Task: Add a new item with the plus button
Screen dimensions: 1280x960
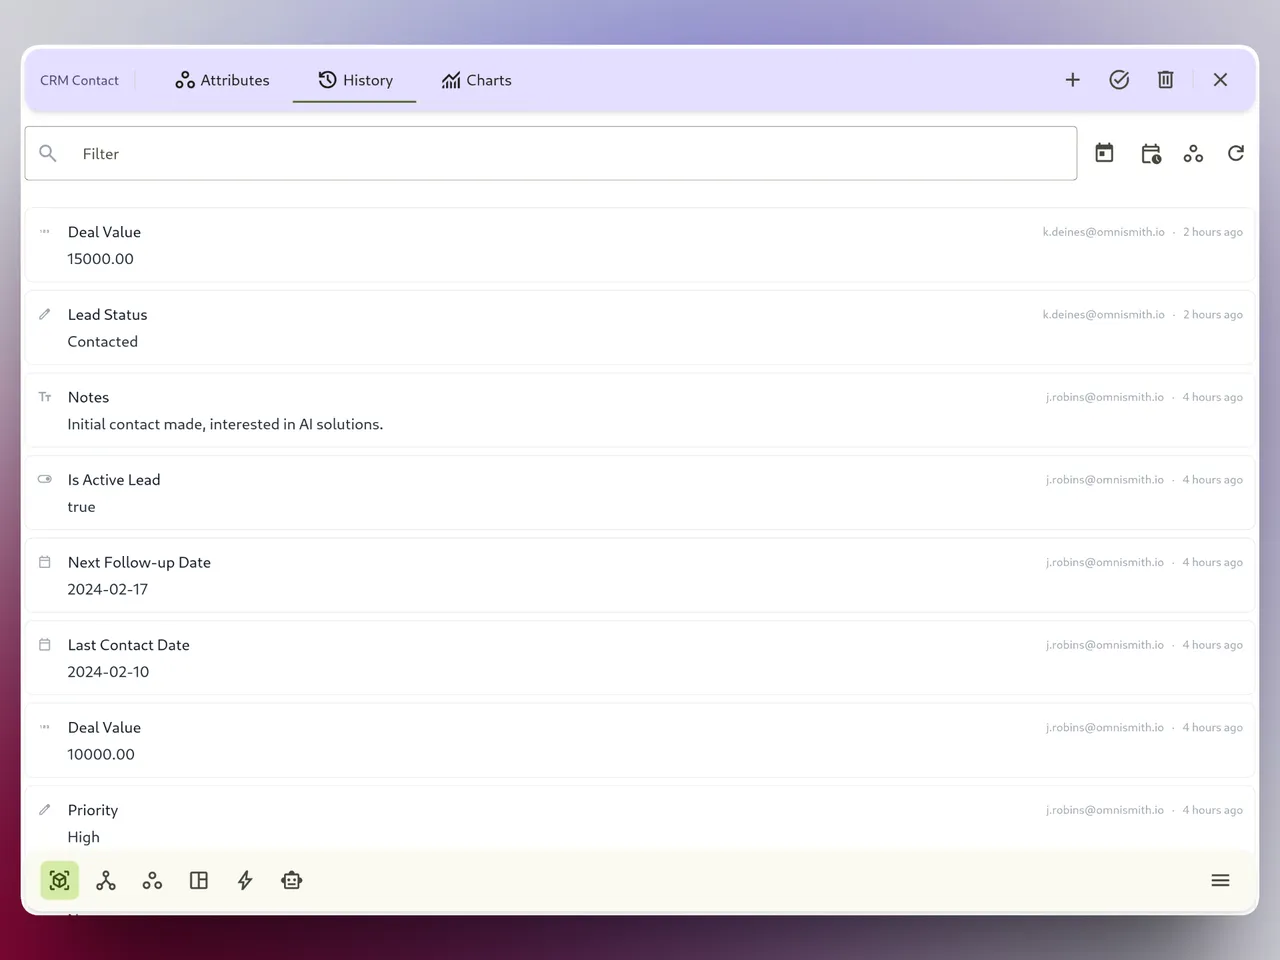Action: (x=1072, y=79)
